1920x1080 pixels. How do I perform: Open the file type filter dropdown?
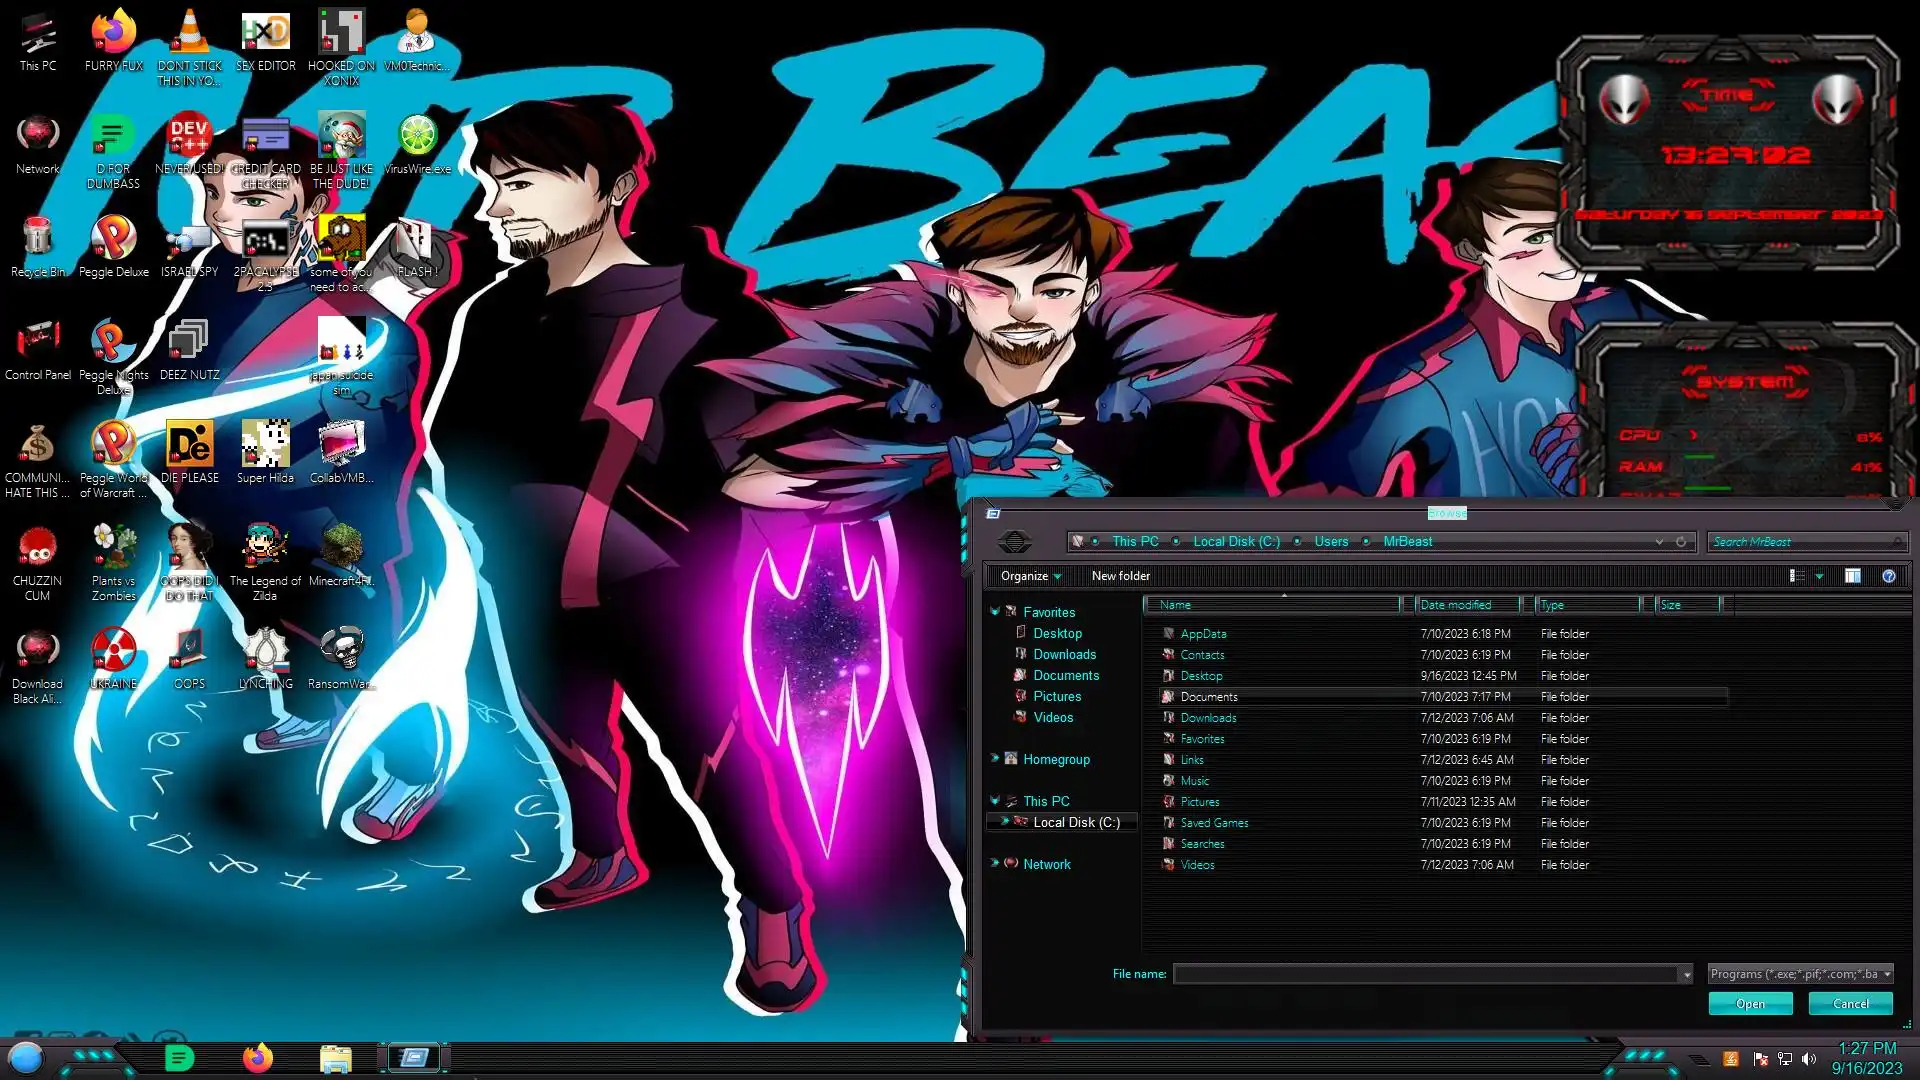1800,974
